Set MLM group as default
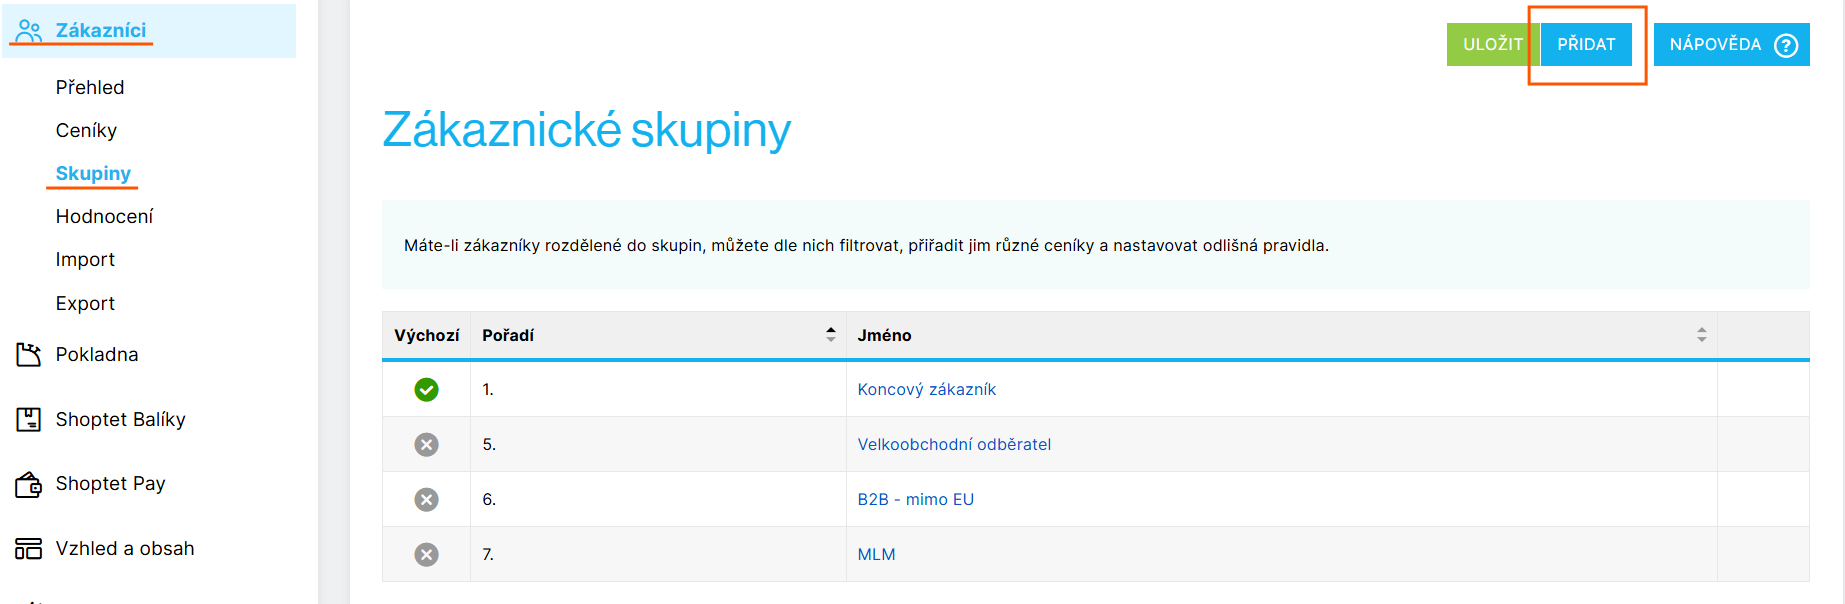Viewport: 1845px width, 604px height. click(426, 554)
